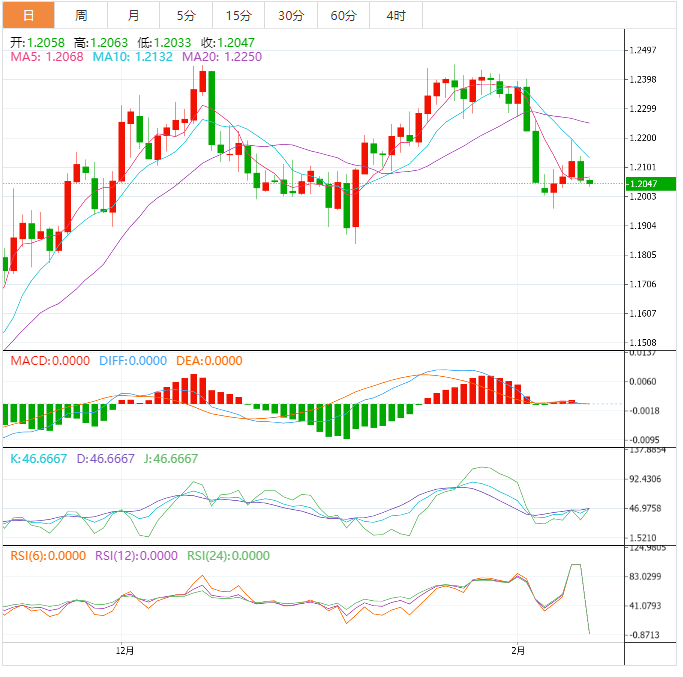Select the RSI(6) indicator label

48,556
